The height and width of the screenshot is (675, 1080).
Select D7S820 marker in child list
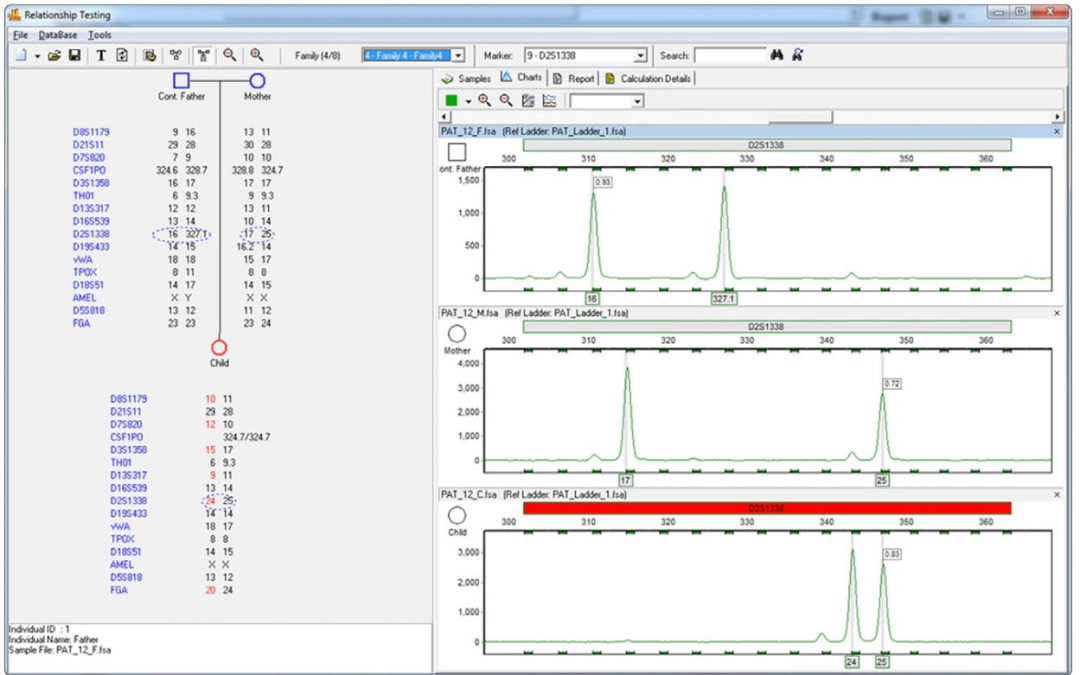tap(127, 424)
